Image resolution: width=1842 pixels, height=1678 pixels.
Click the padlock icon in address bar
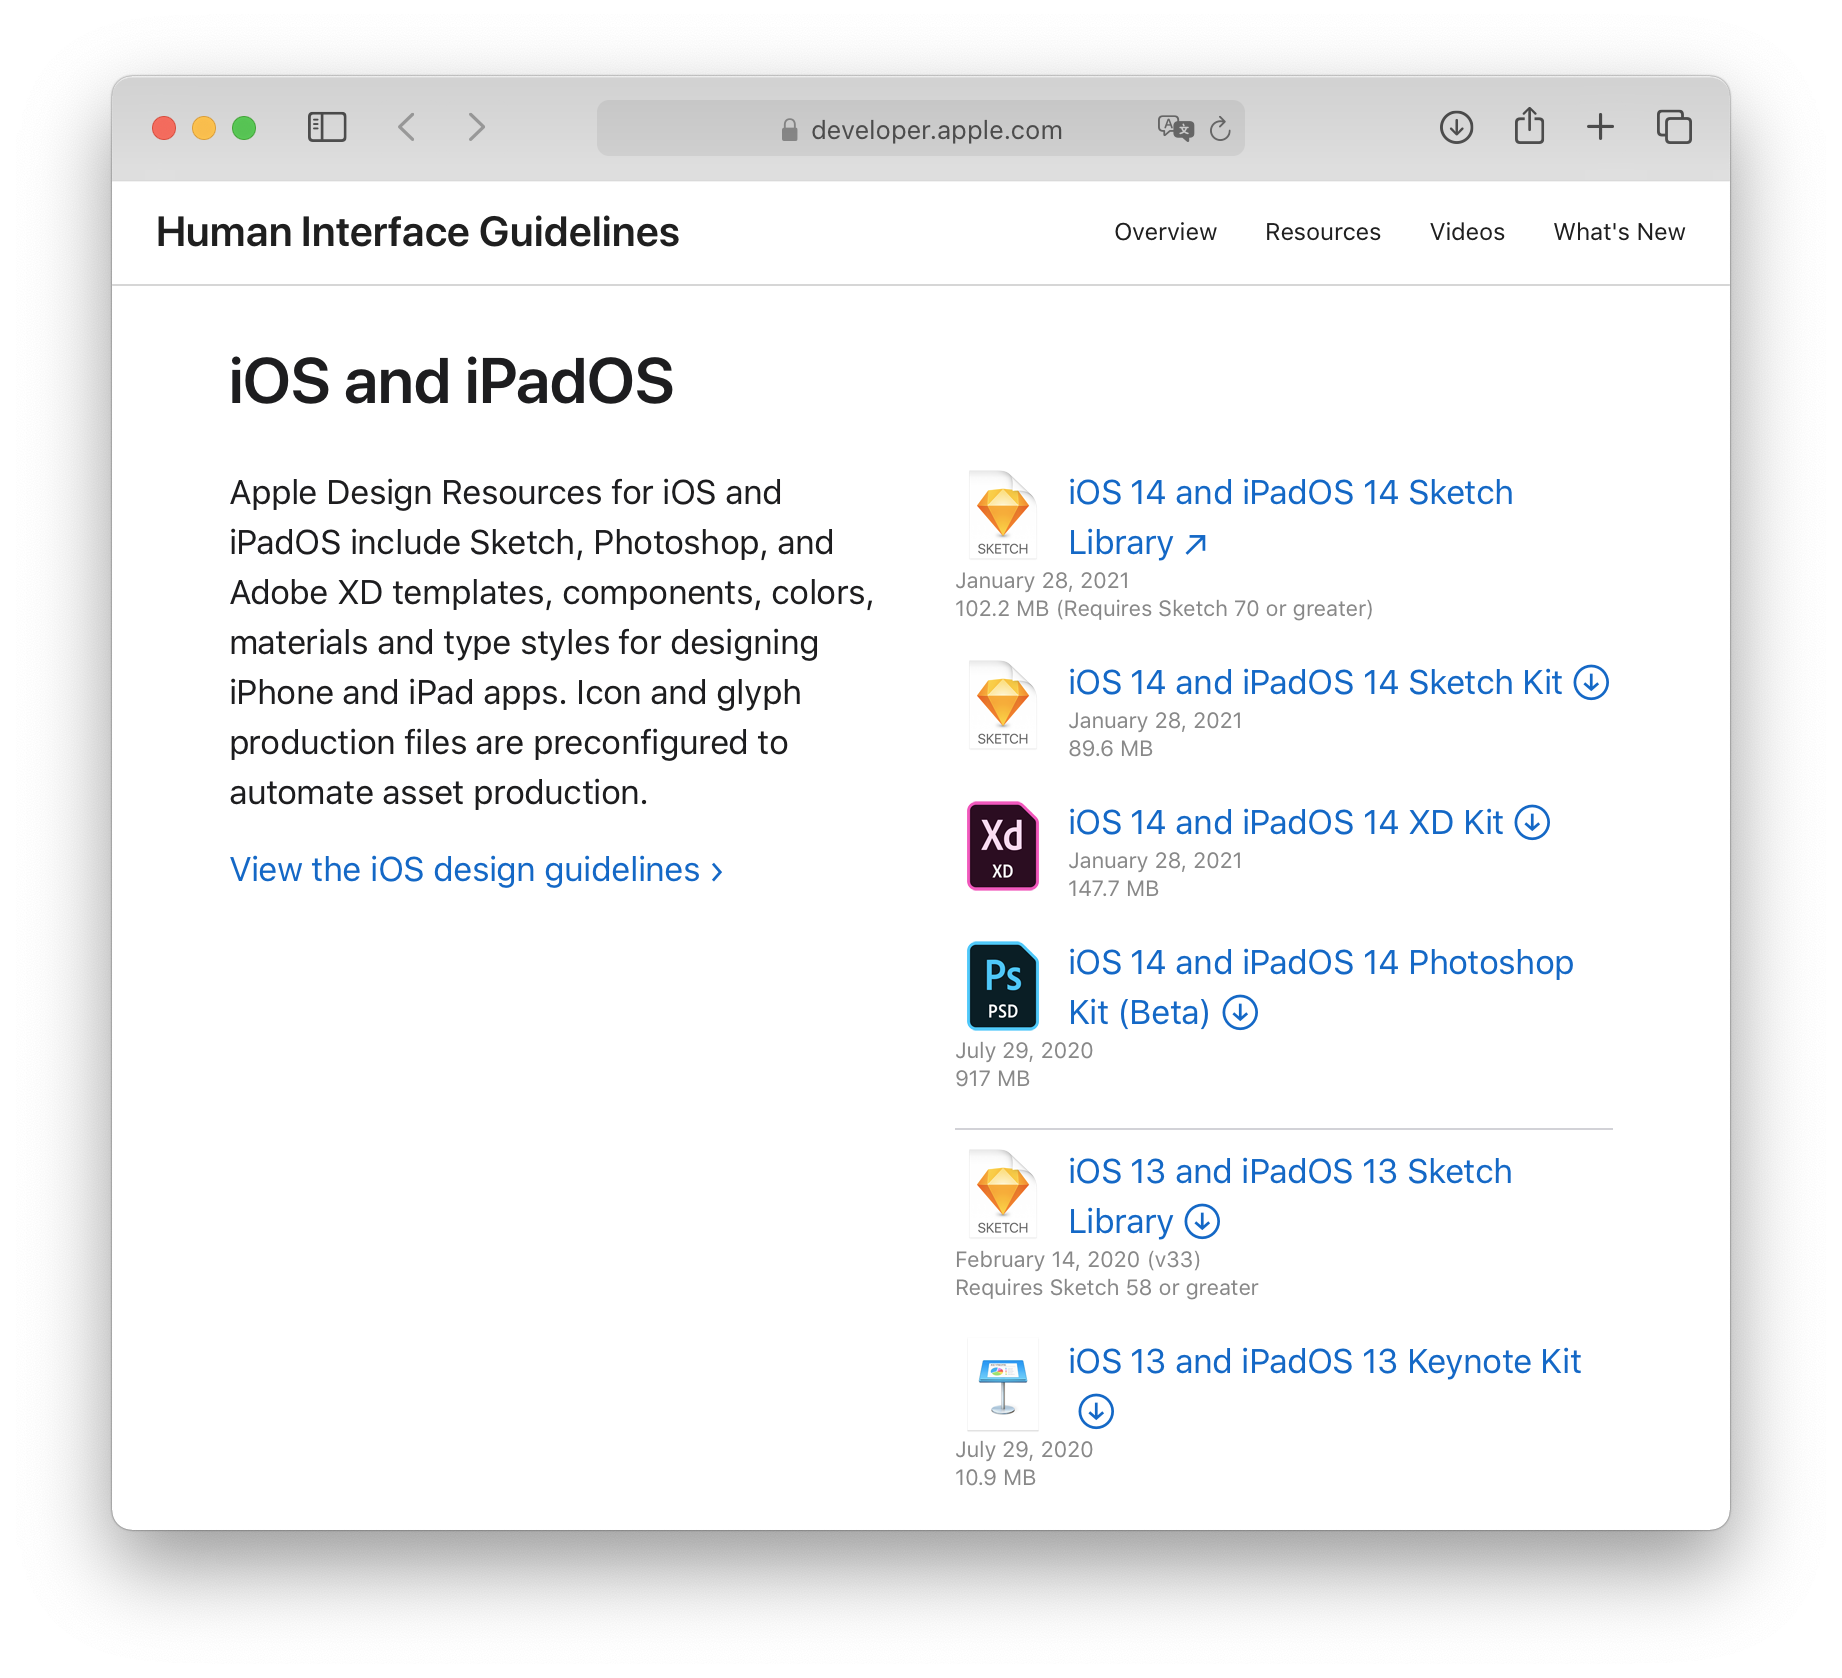pyautogui.click(x=789, y=129)
